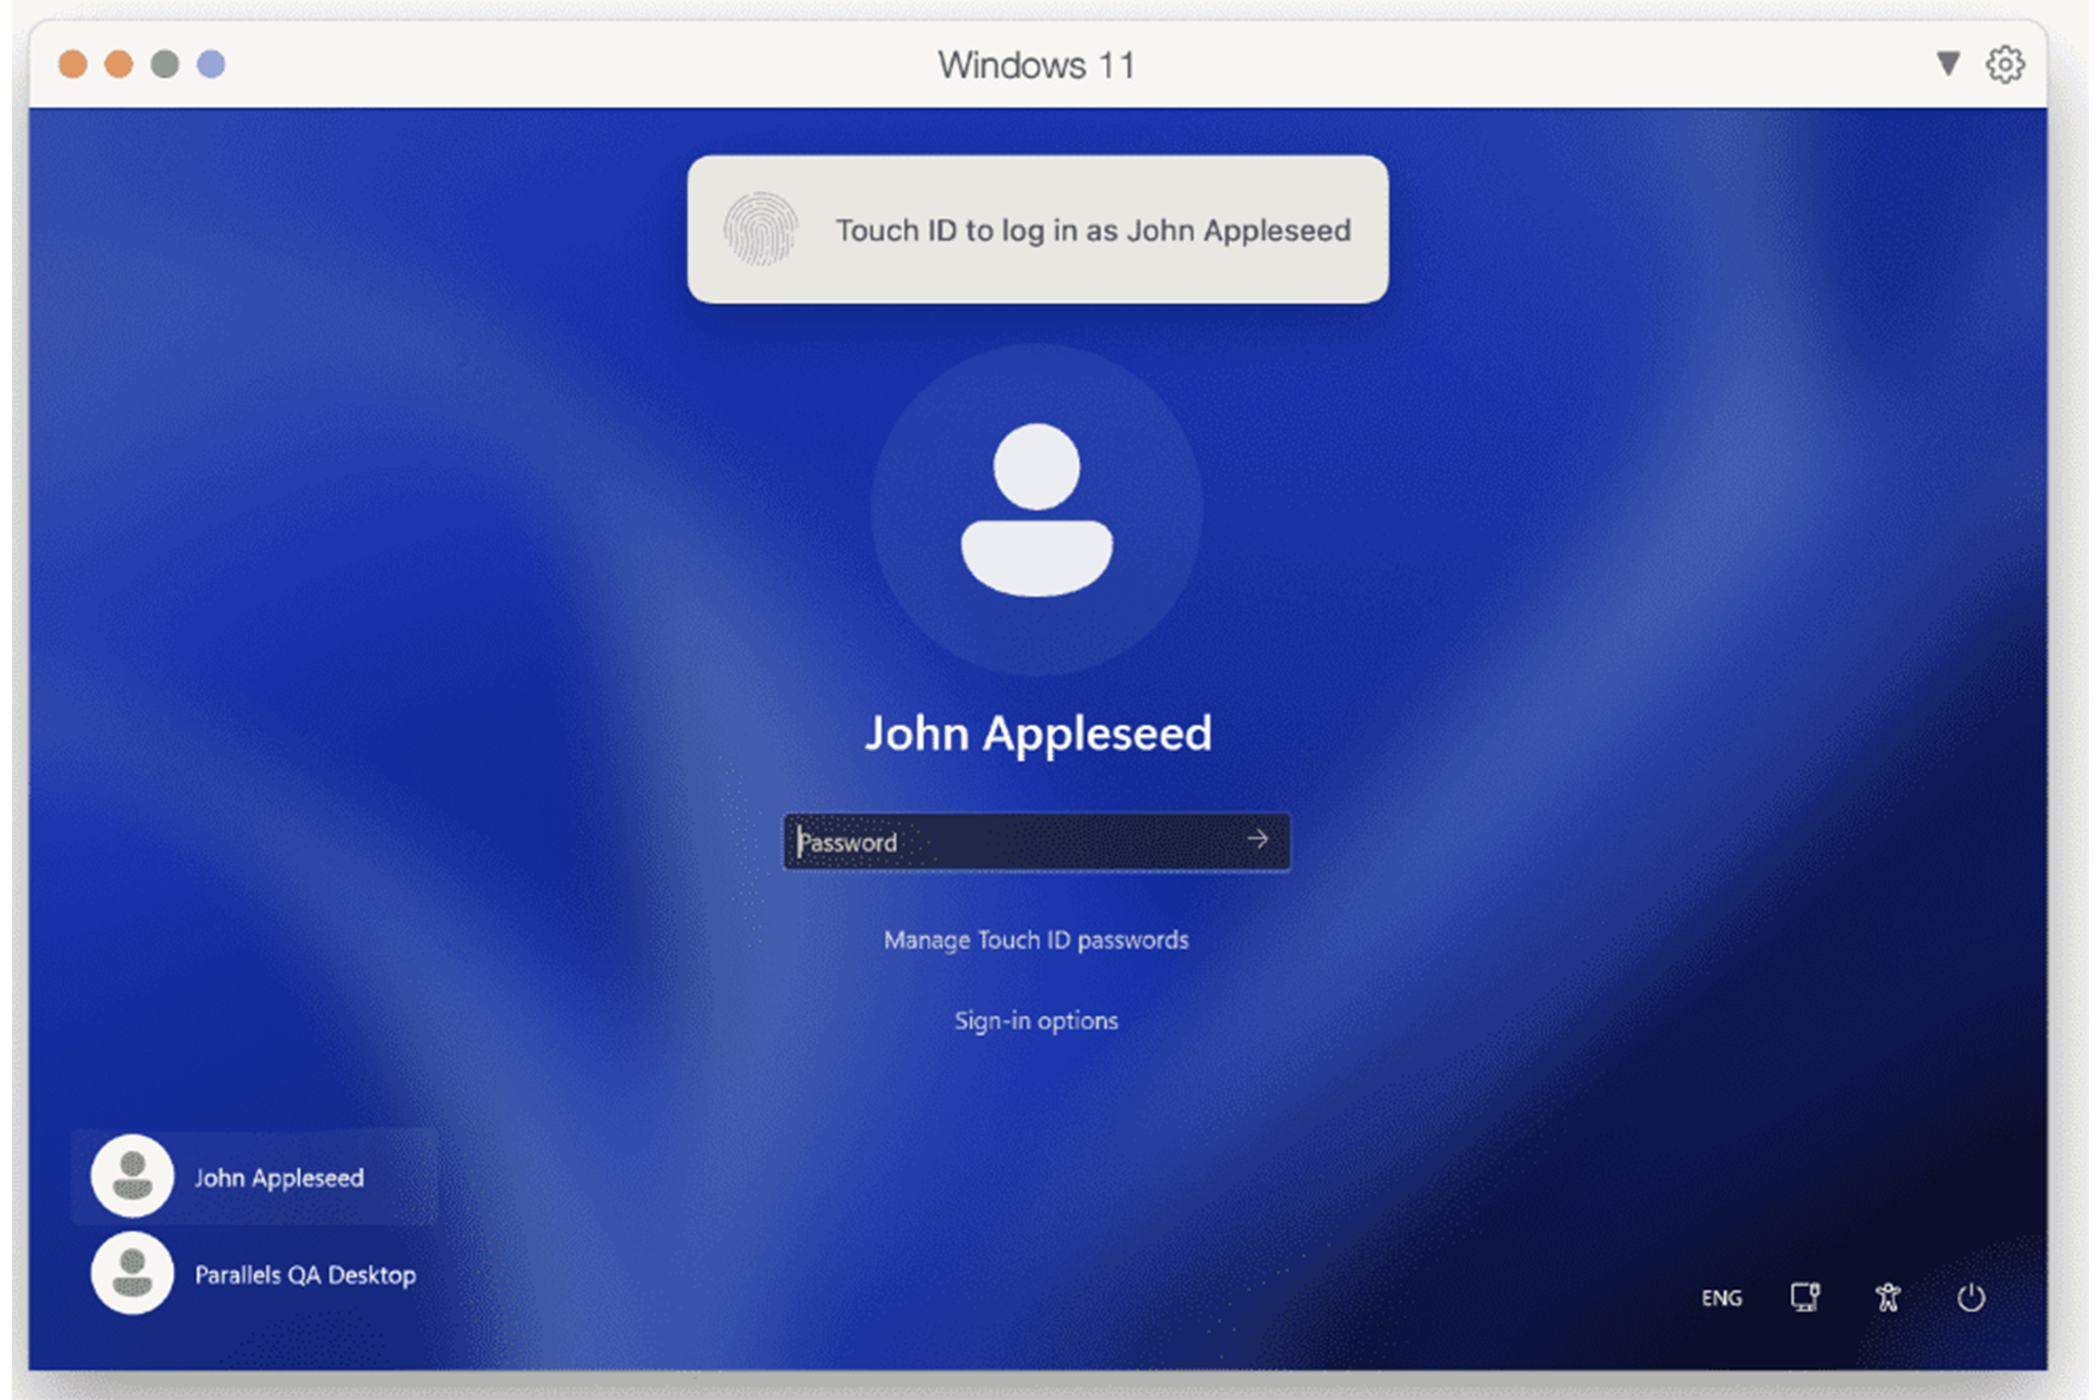Select the network connection icon
Screen dimensions: 2100x1400
(x=1805, y=1297)
